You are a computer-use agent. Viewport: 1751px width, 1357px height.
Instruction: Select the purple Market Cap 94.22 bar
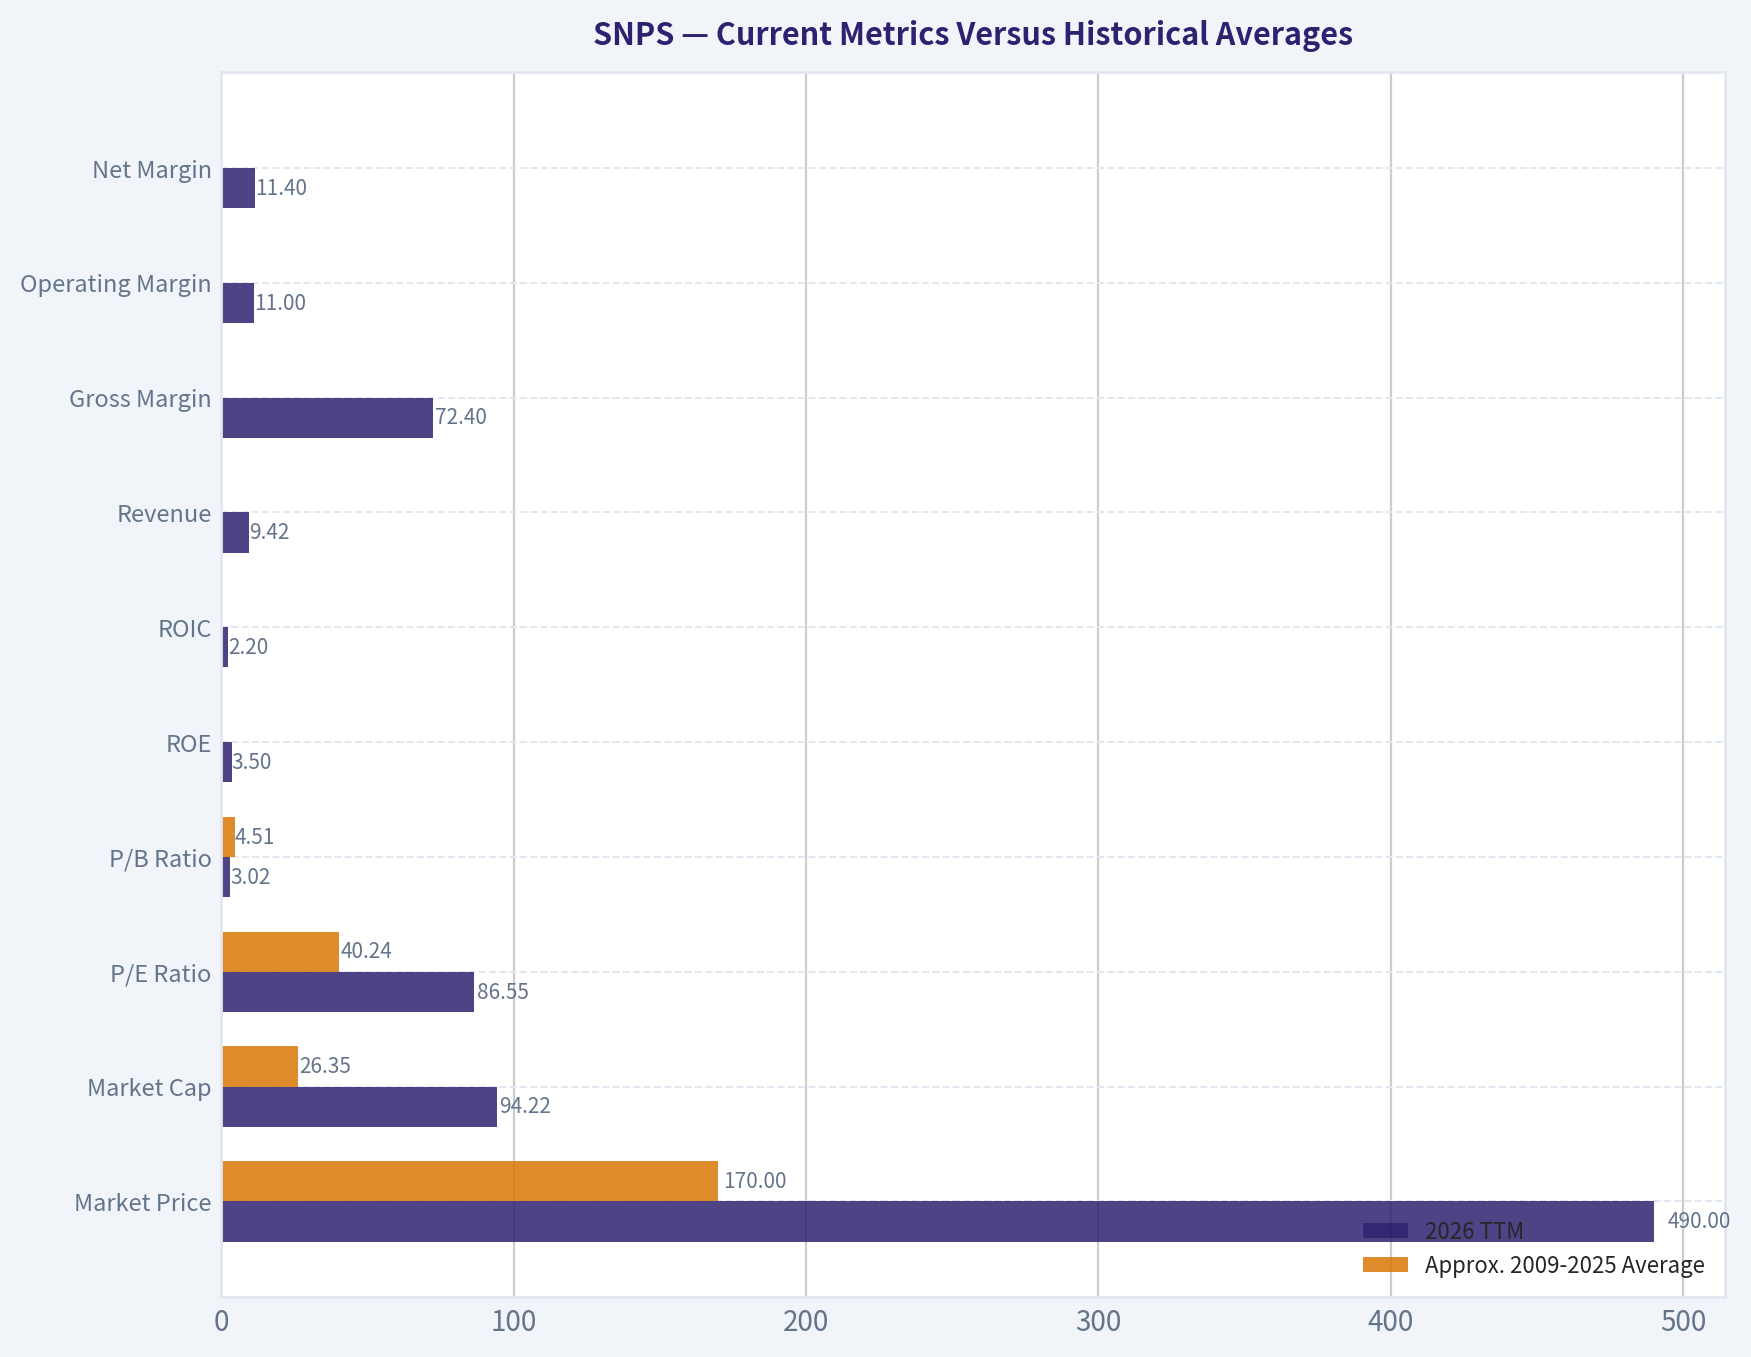[360, 1107]
